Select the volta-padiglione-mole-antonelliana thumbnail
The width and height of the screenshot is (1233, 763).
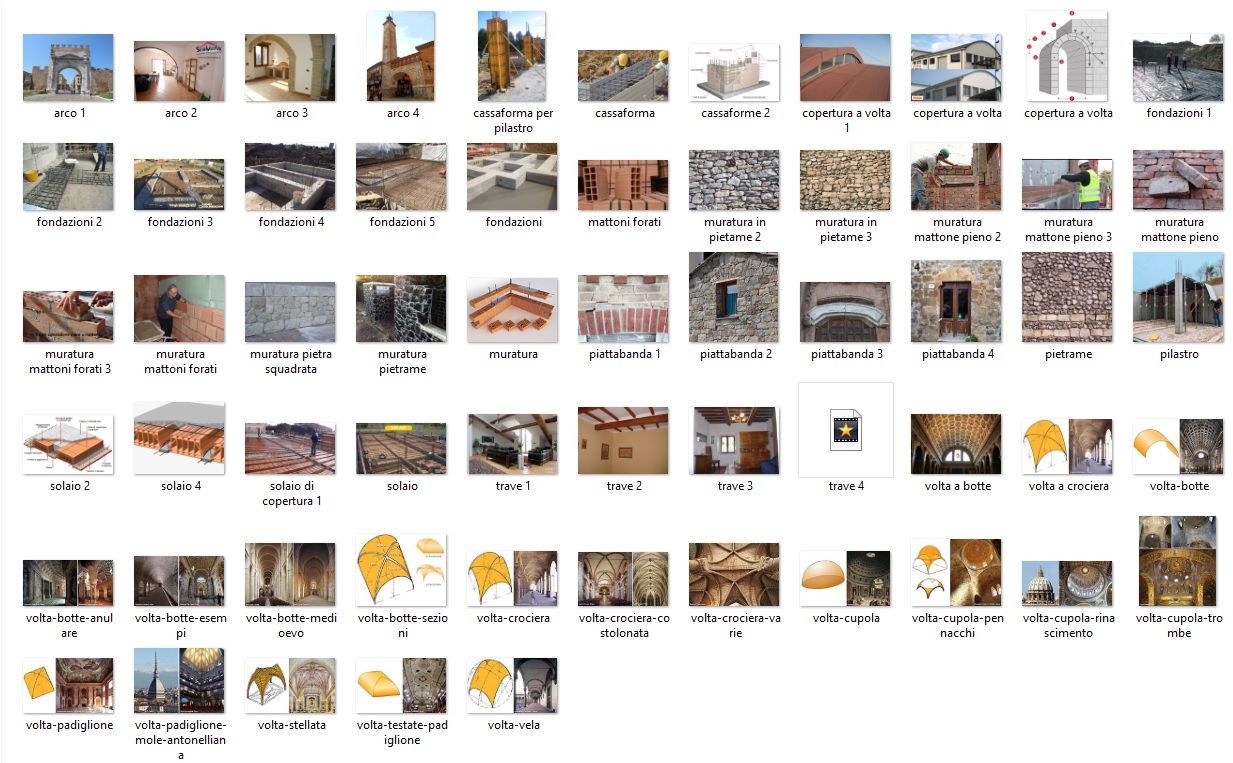179,681
